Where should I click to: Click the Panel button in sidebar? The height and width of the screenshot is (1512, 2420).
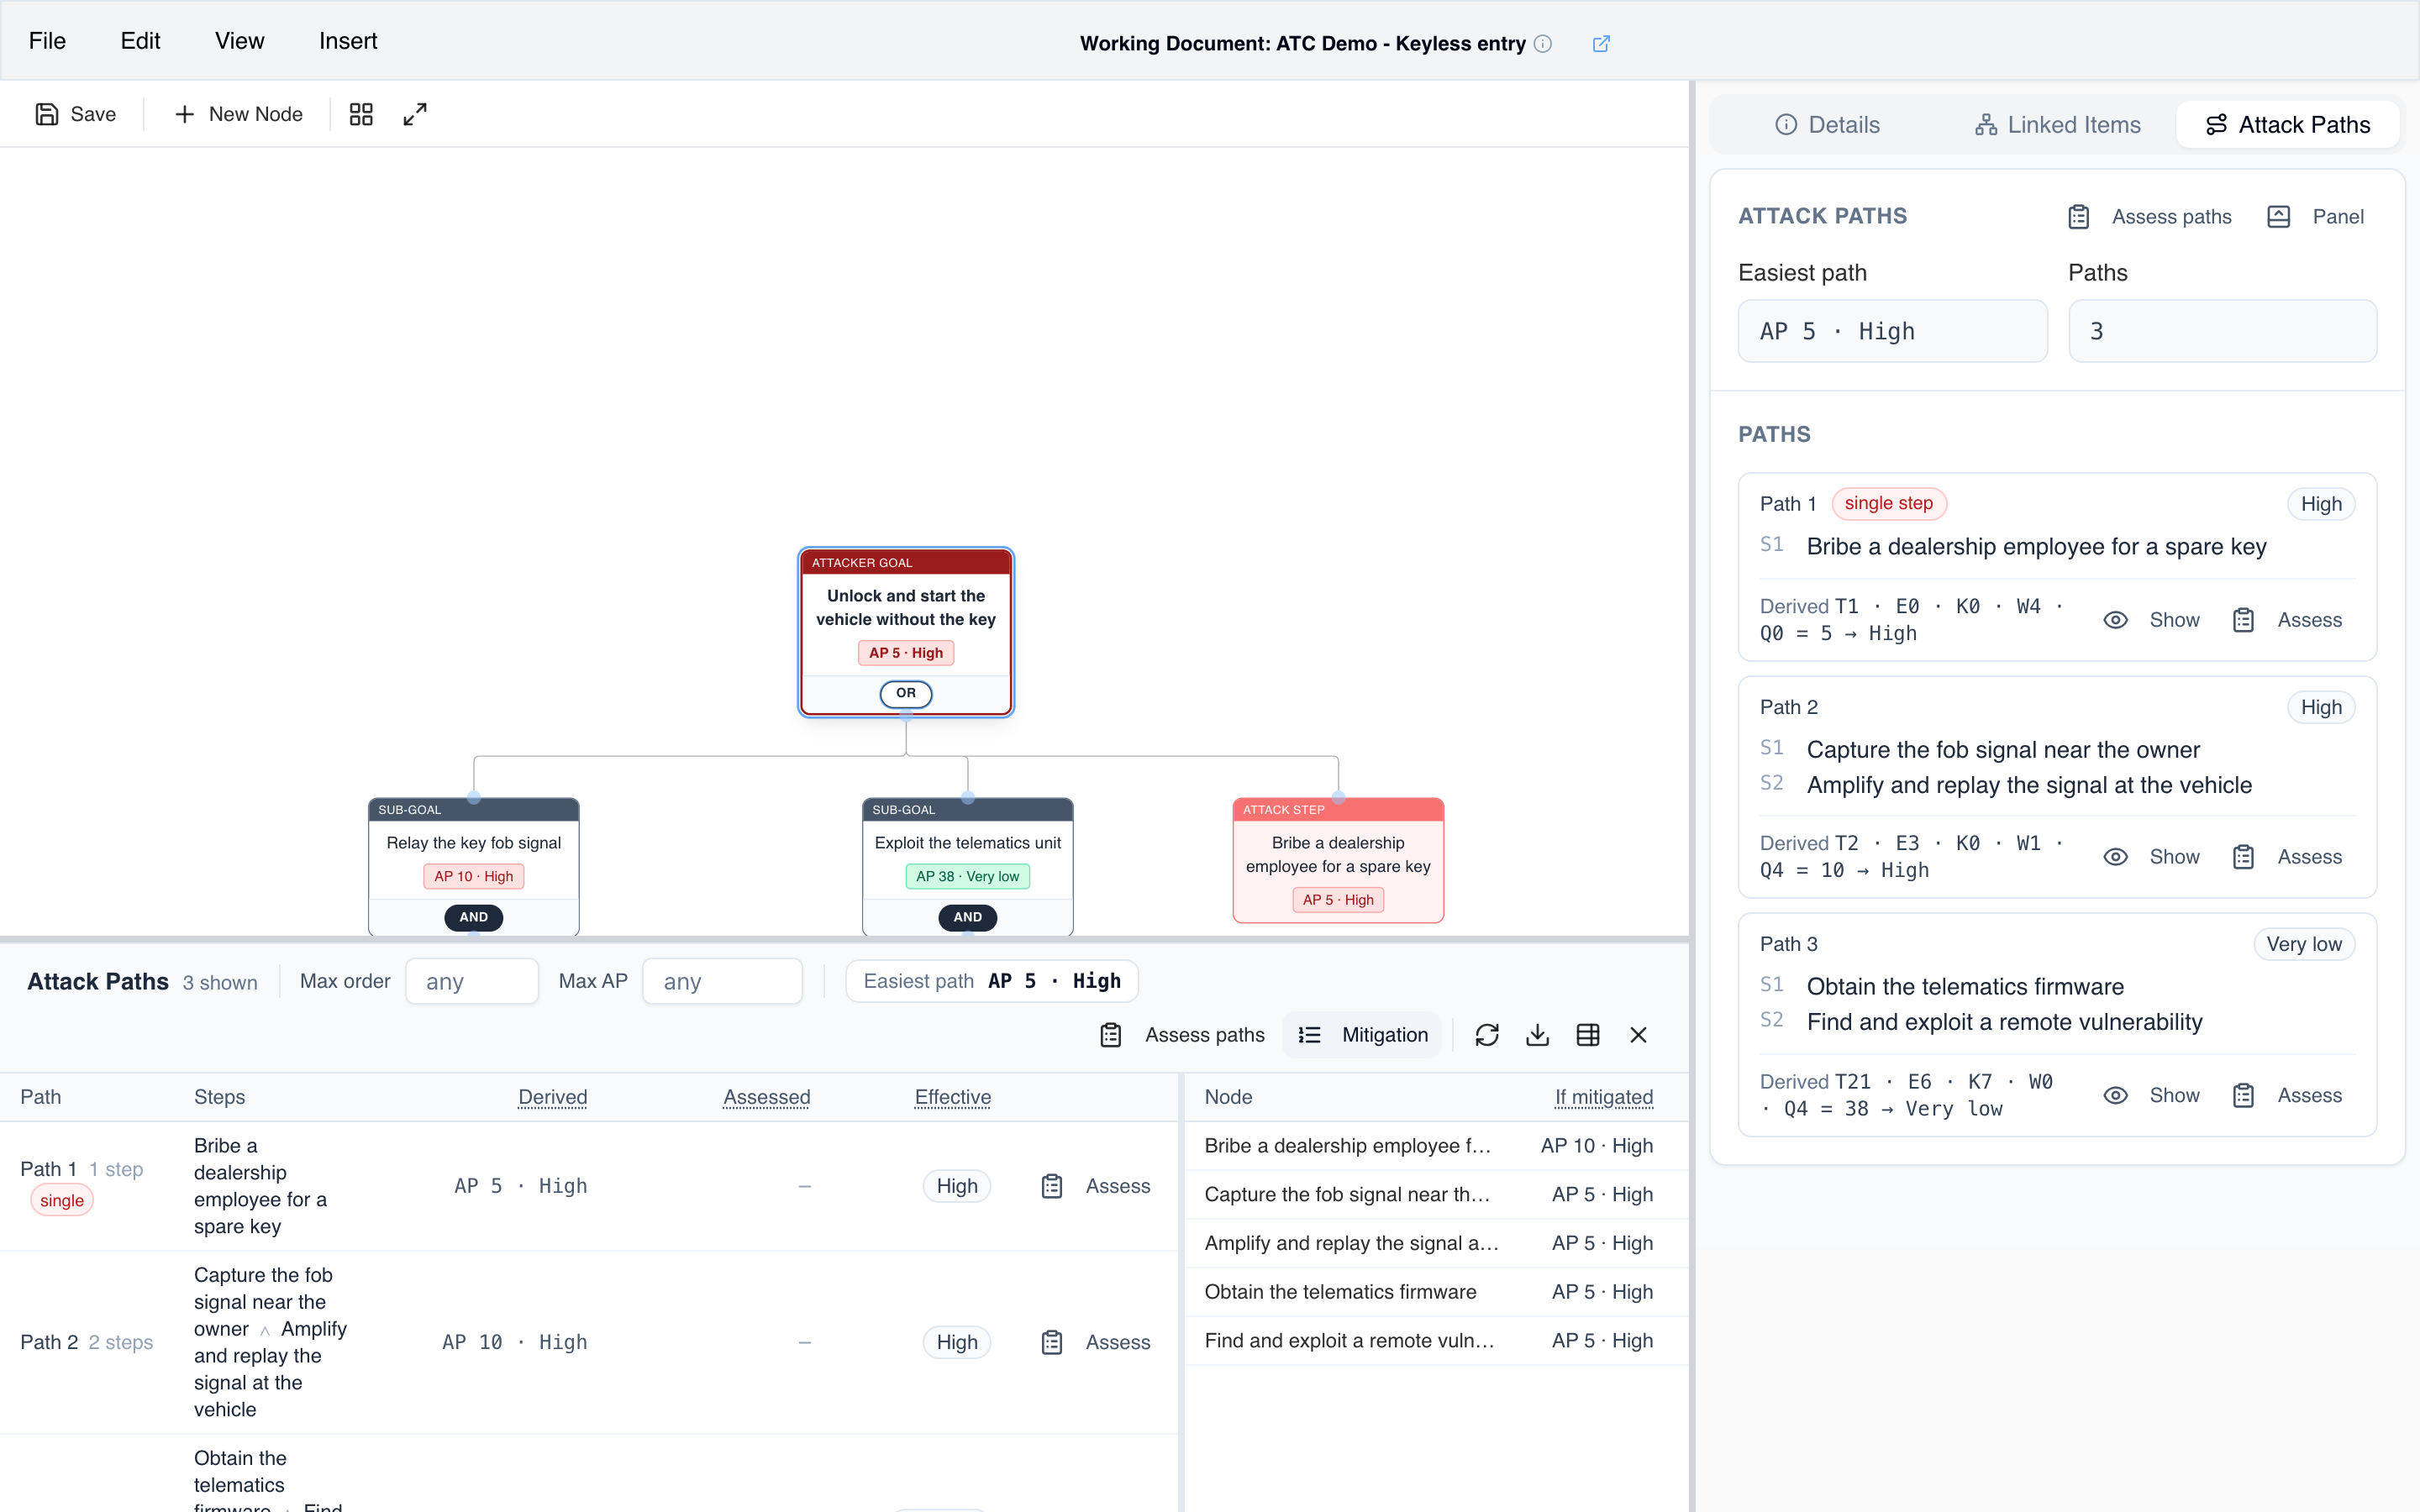click(2315, 217)
